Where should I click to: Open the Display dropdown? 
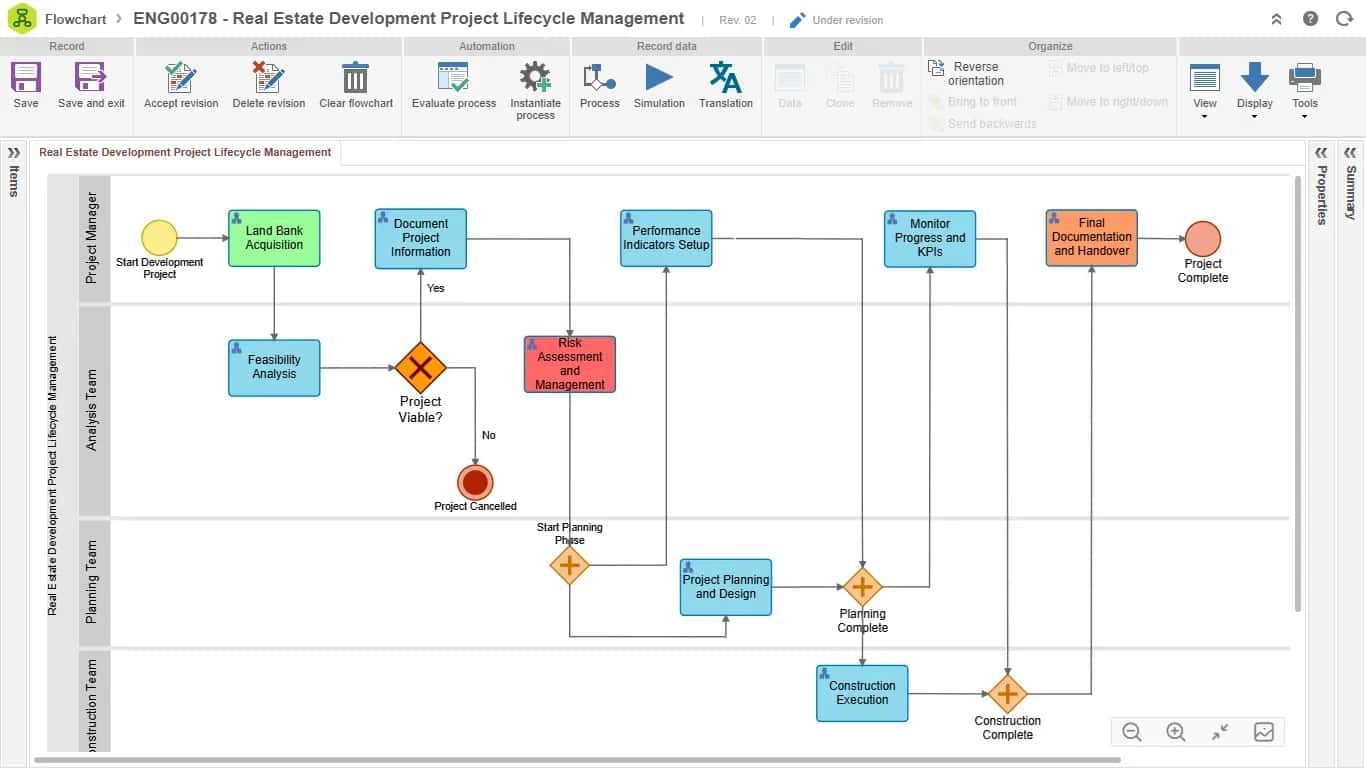click(x=1254, y=90)
